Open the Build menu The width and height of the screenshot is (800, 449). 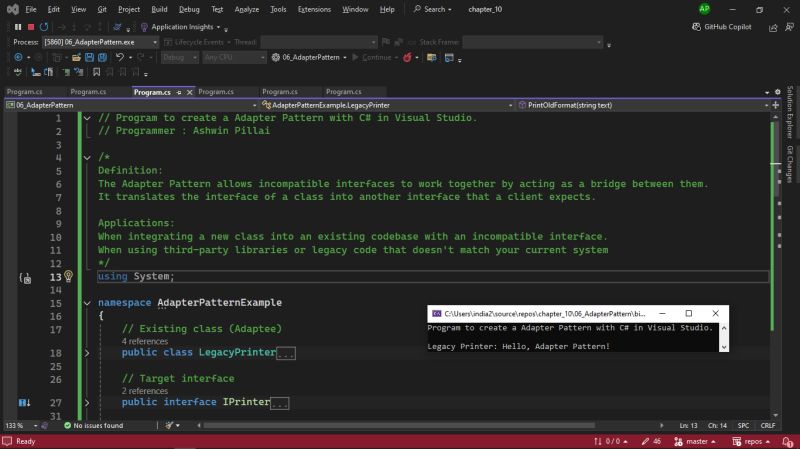tap(159, 9)
